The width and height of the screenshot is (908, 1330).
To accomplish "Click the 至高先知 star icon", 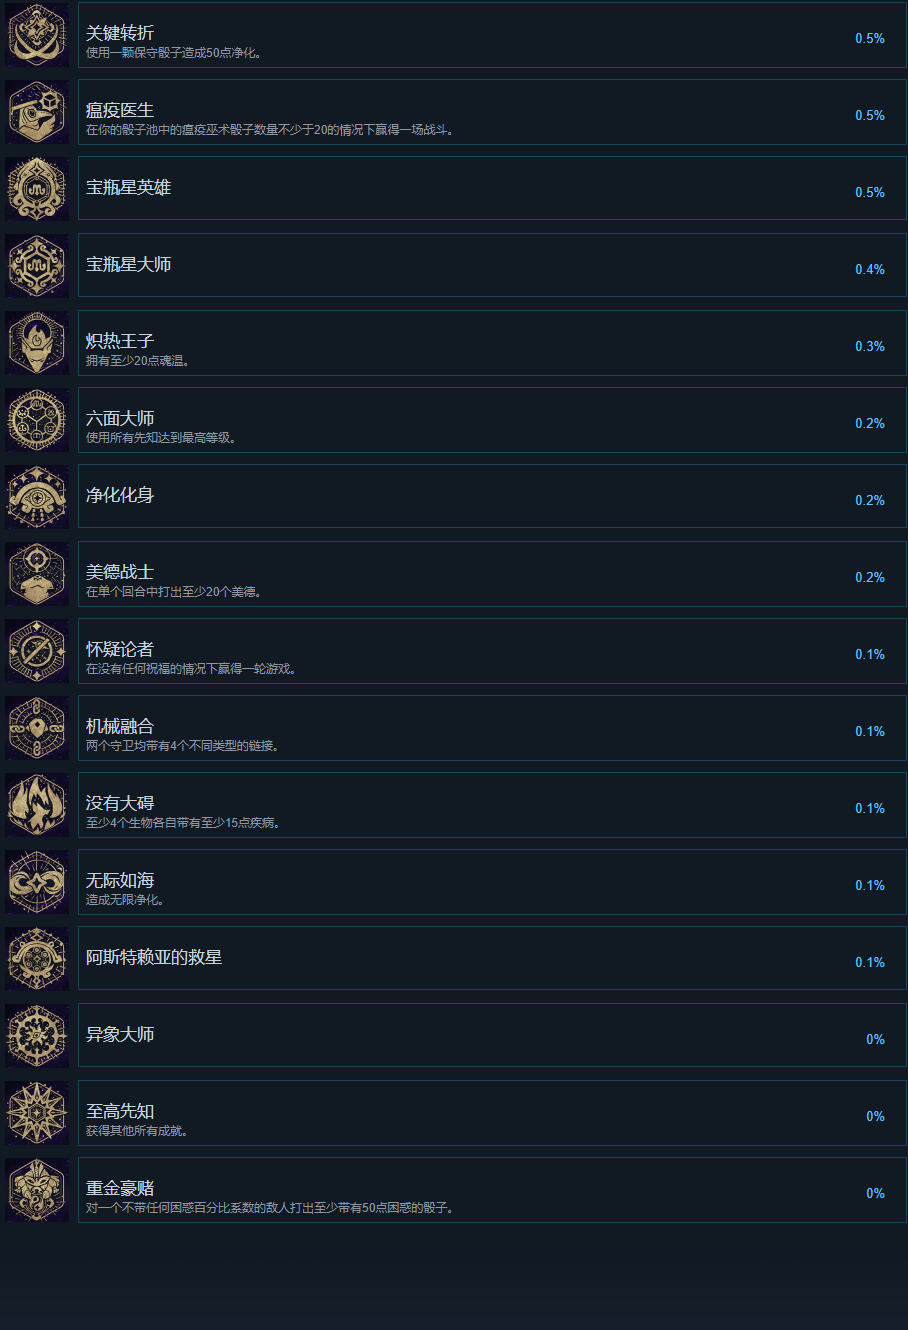I will (x=38, y=1113).
